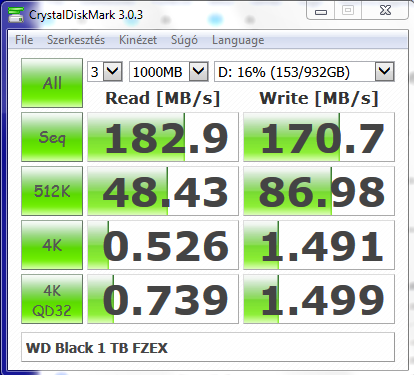The height and width of the screenshot is (375, 414).
Task: Expand the drive selection dropdown D: 16%
Action: coord(385,71)
